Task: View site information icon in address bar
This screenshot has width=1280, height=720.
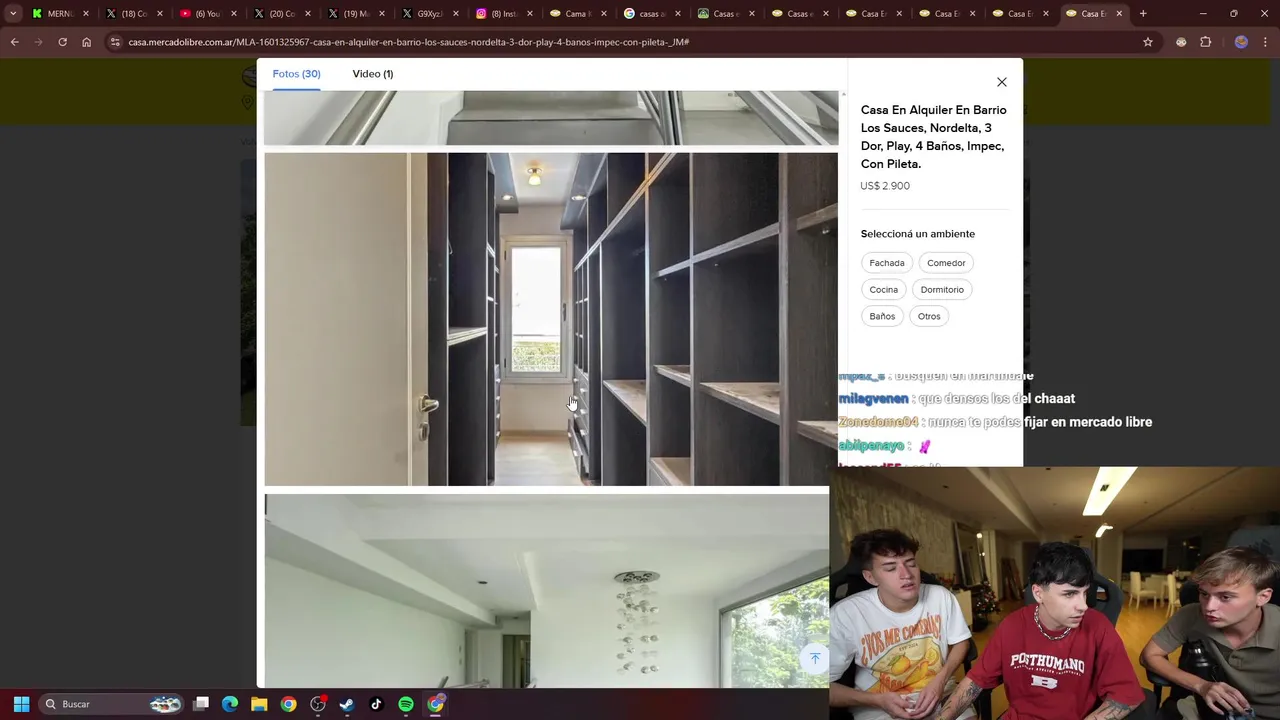Action: (115, 42)
